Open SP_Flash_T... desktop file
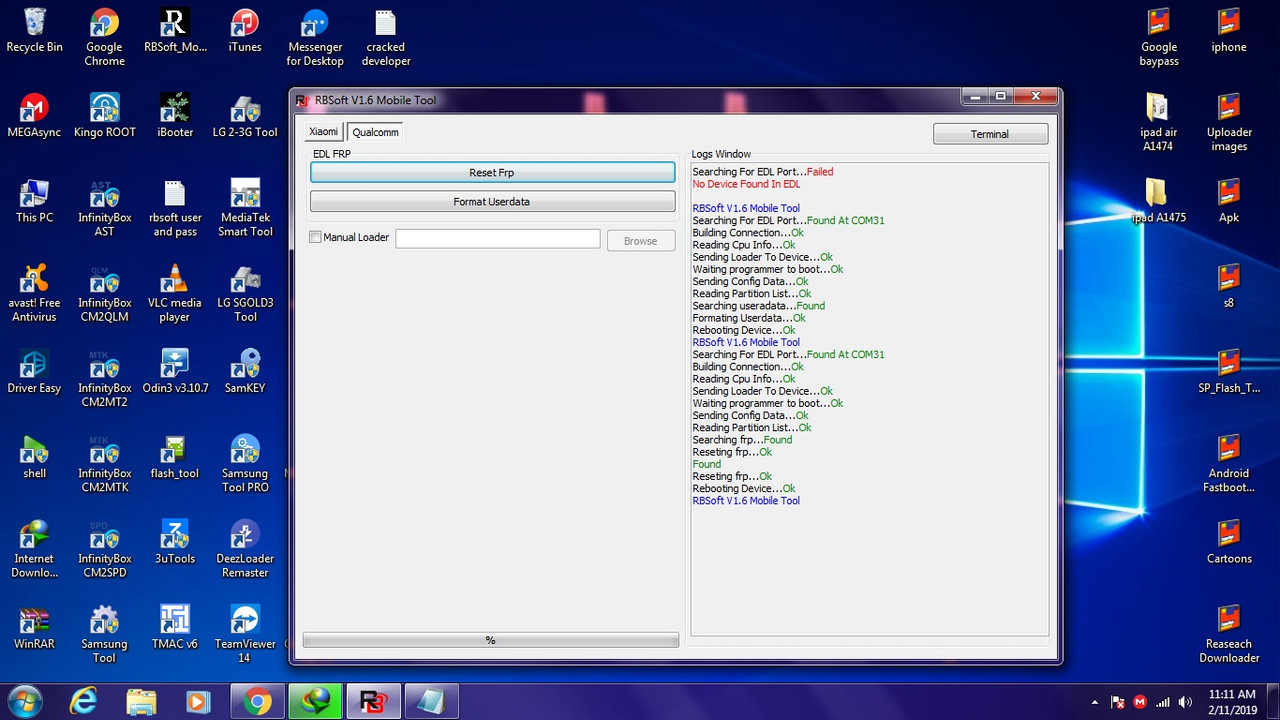This screenshot has width=1280, height=720. tap(1229, 372)
